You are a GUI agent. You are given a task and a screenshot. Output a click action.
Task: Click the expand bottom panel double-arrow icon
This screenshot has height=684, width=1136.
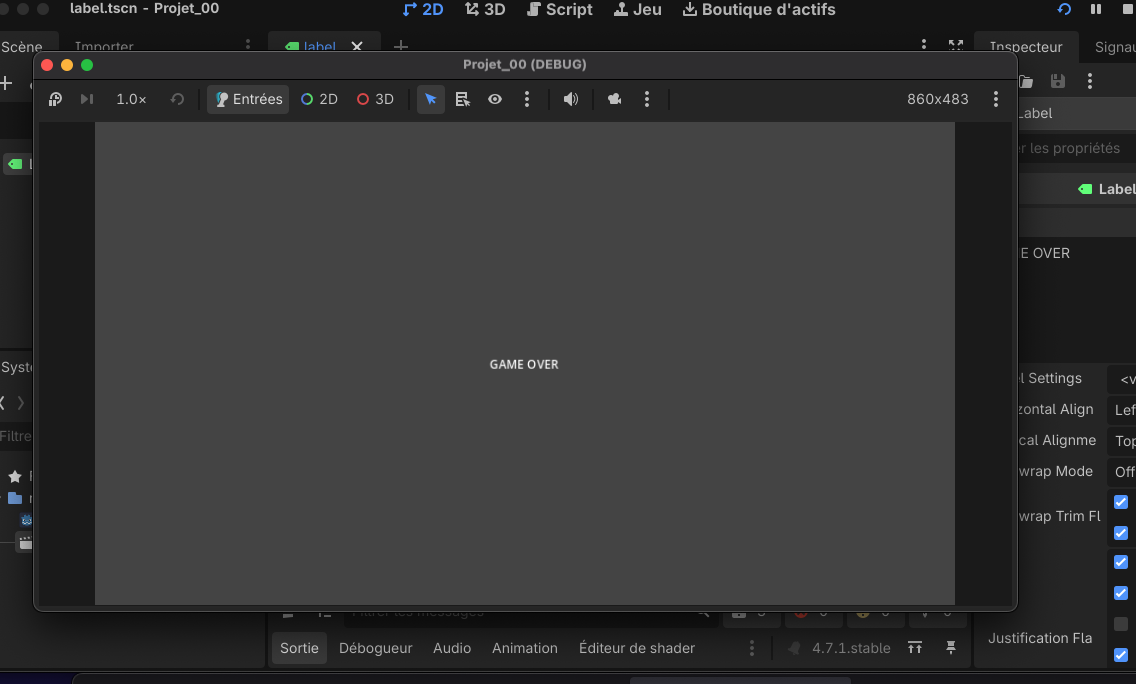point(915,648)
